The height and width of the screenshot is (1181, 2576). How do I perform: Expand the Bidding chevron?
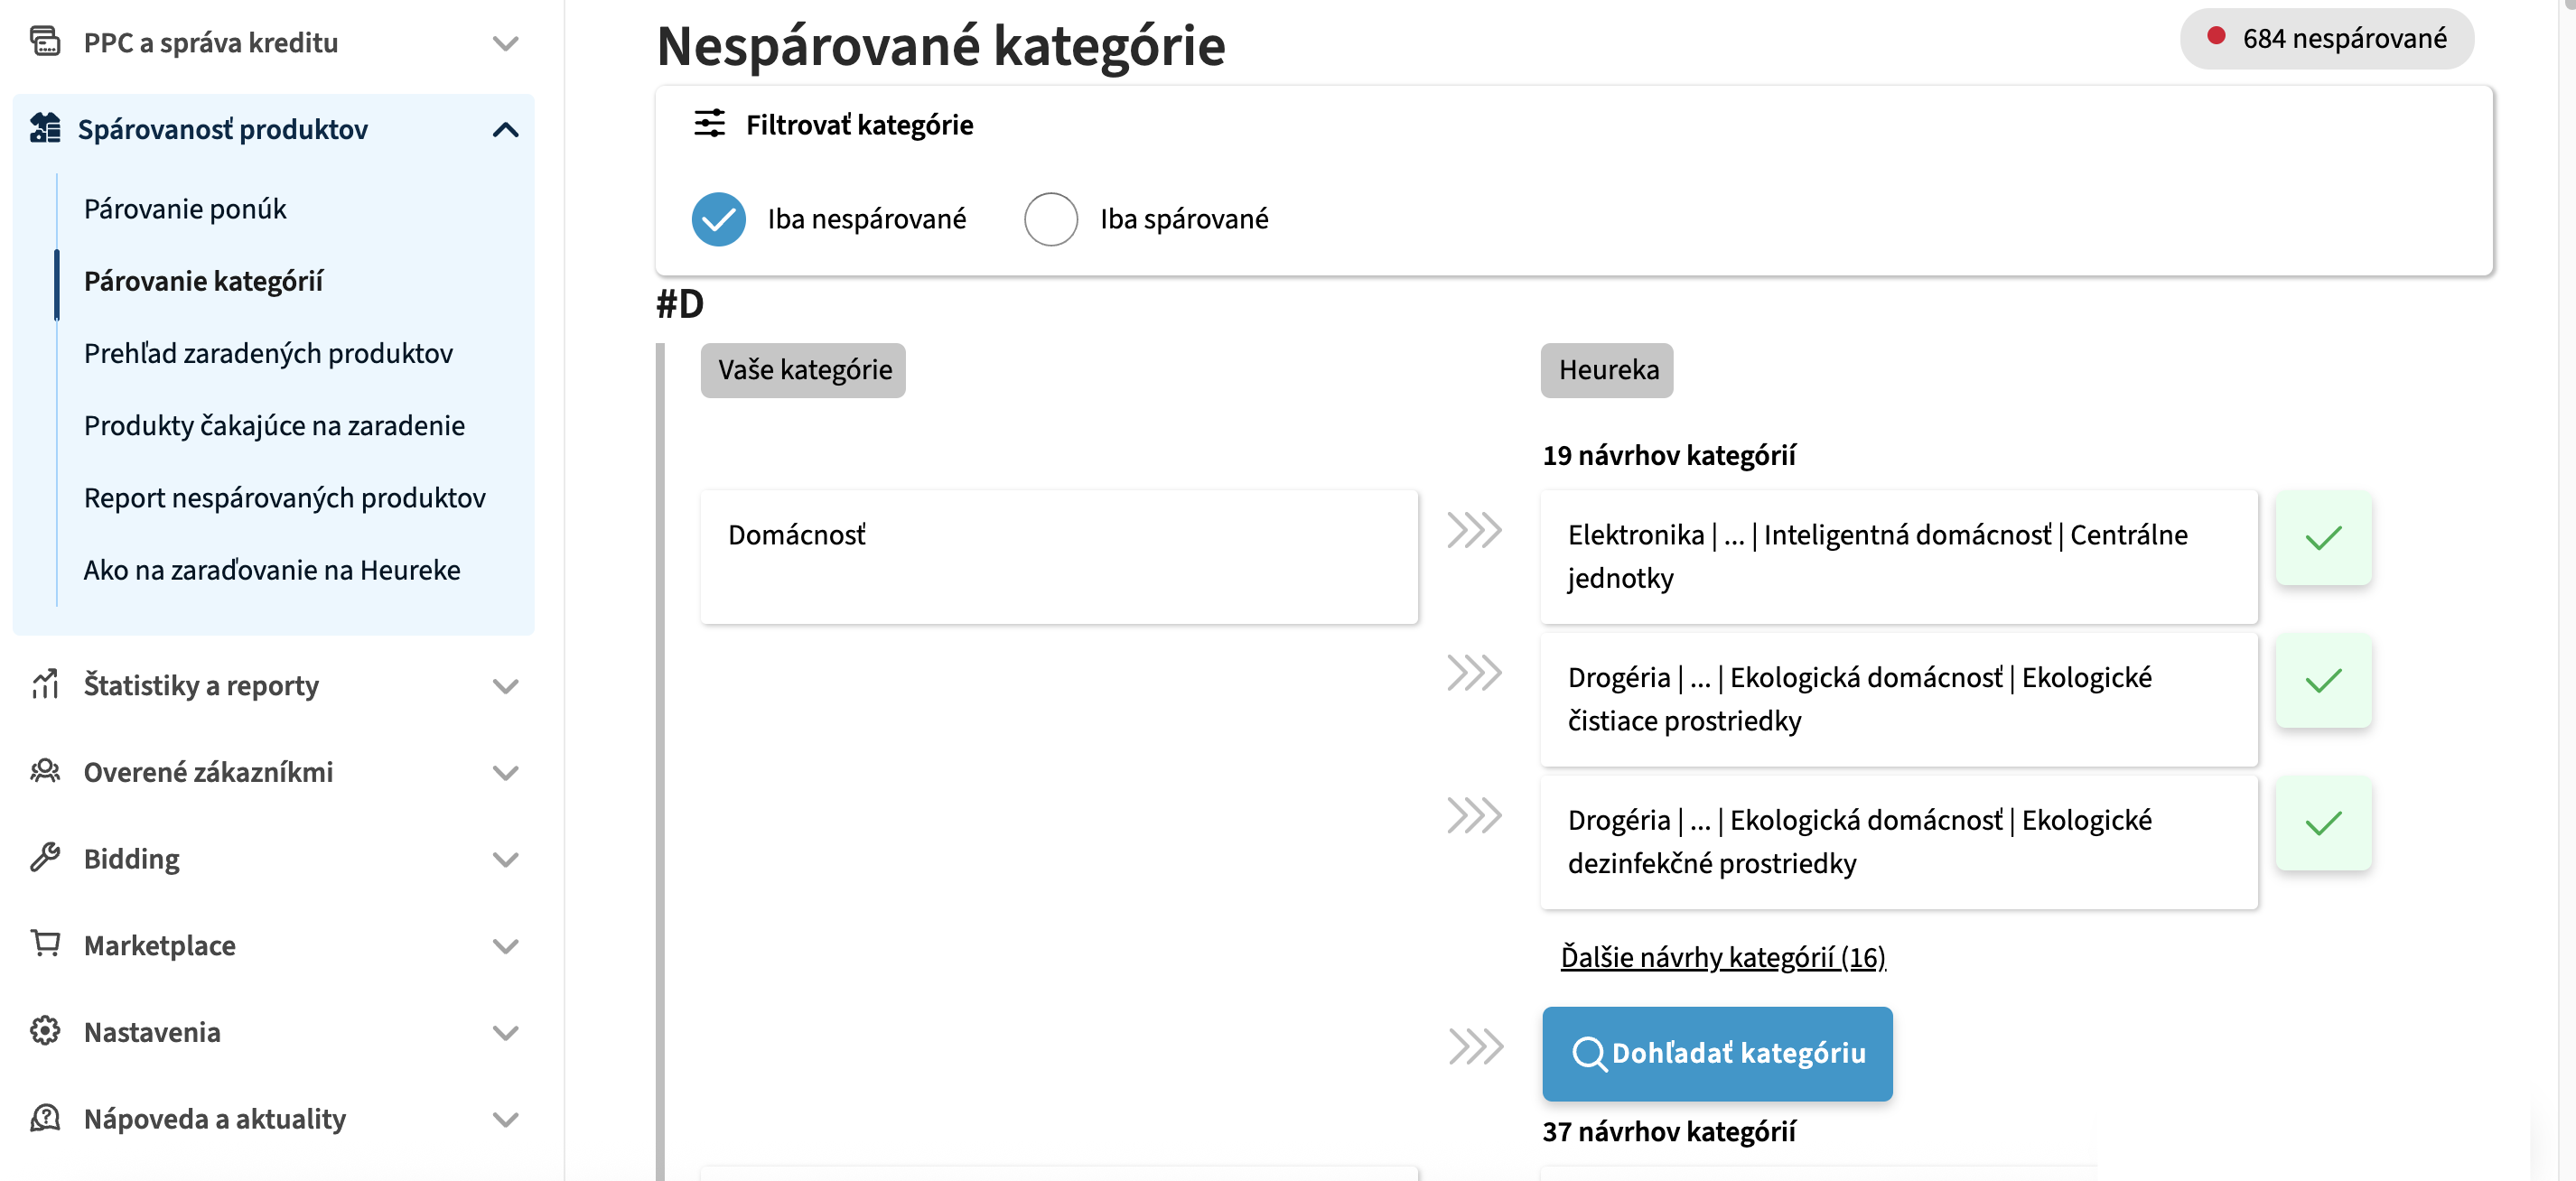(x=506, y=859)
